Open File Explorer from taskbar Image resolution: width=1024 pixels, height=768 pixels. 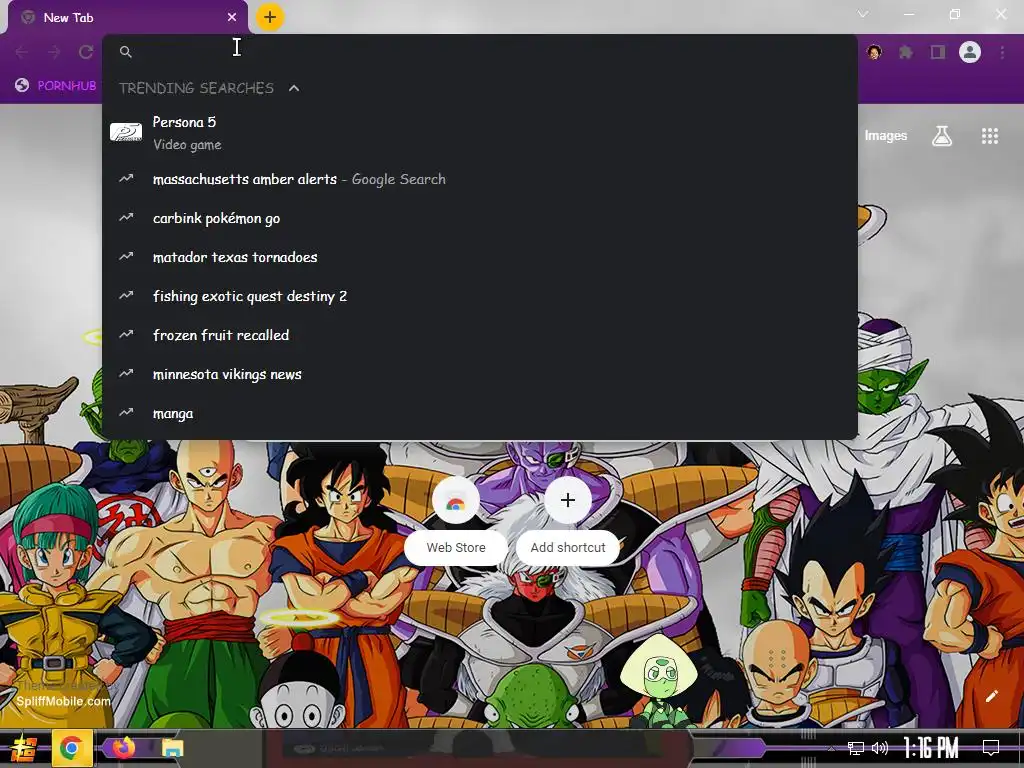[172, 748]
